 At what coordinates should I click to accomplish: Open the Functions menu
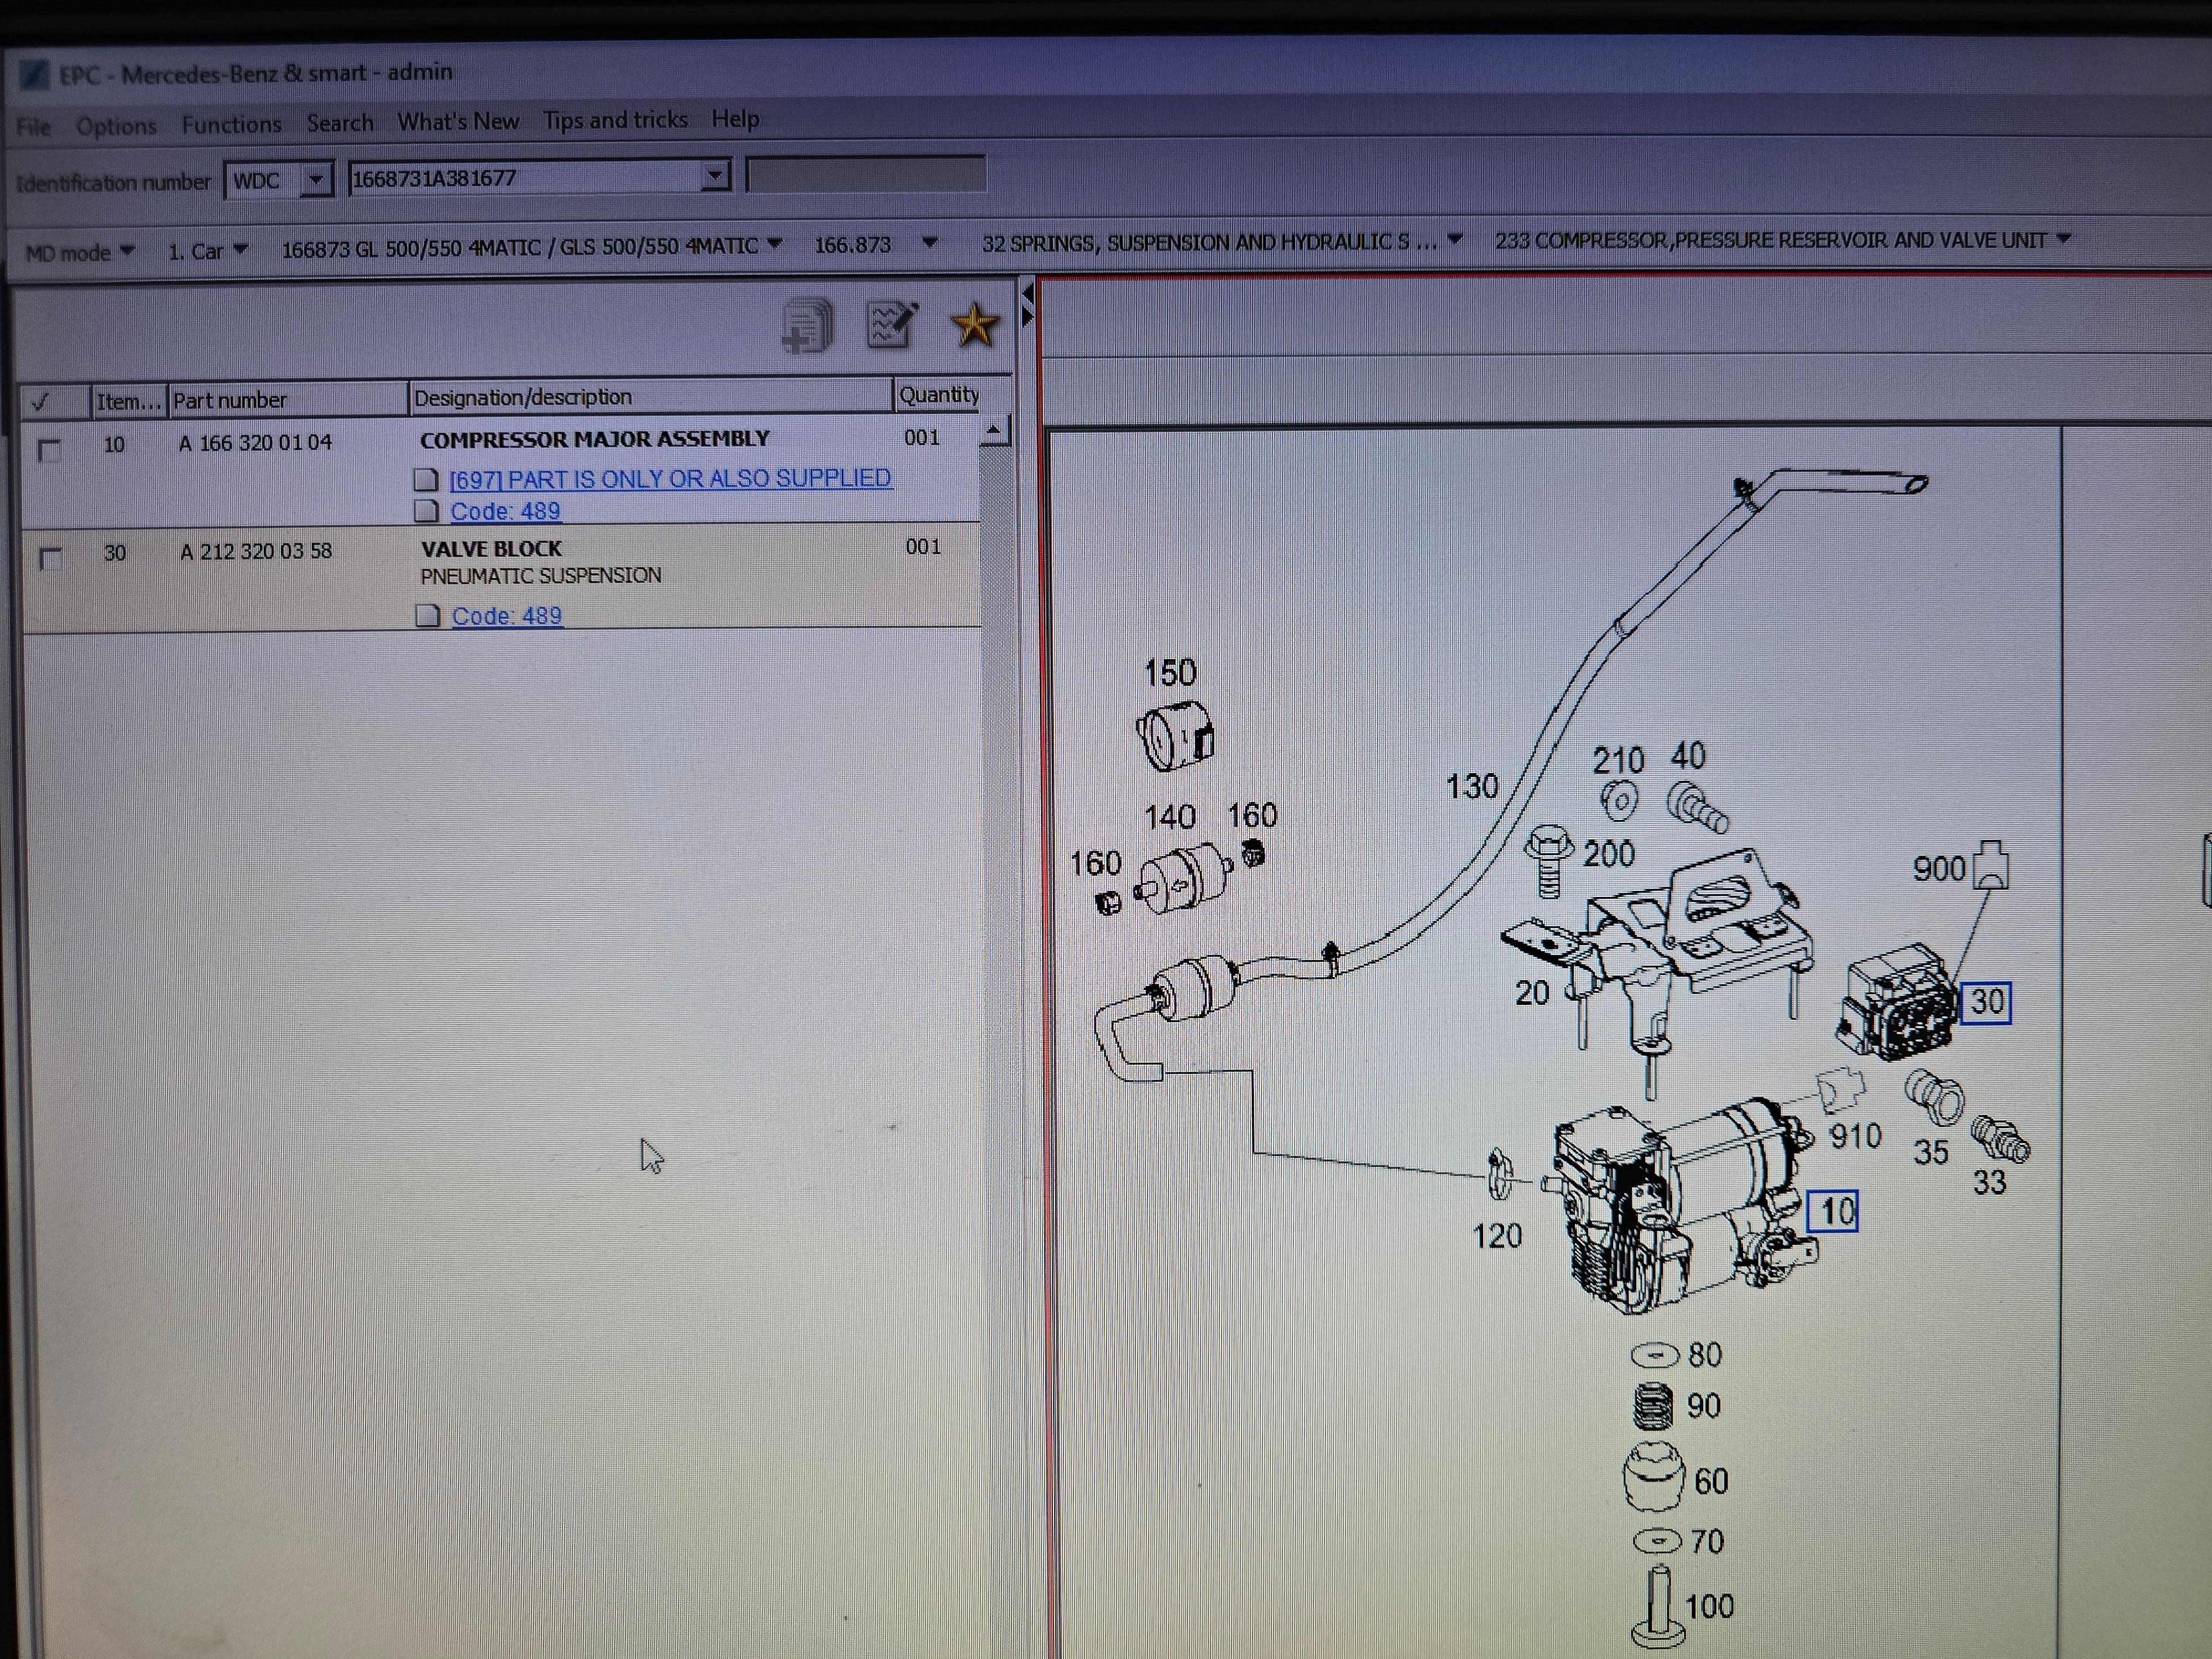[231, 124]
